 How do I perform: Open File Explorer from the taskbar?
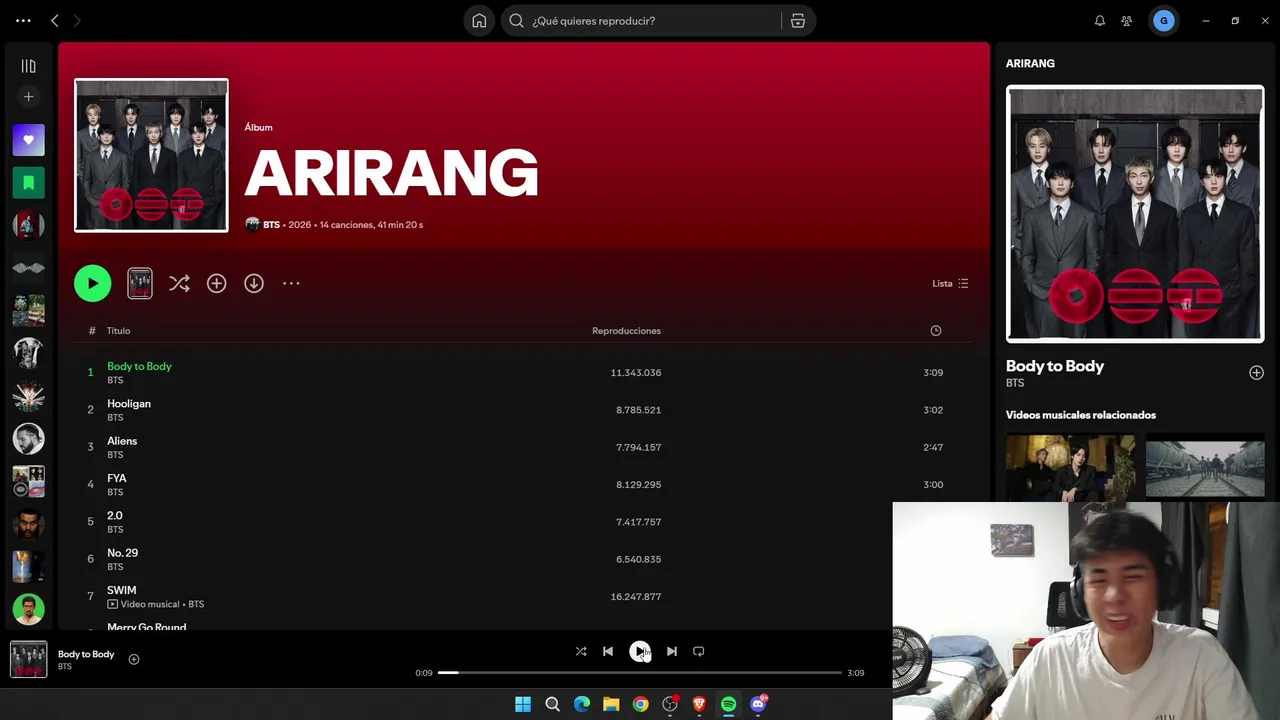611,704
